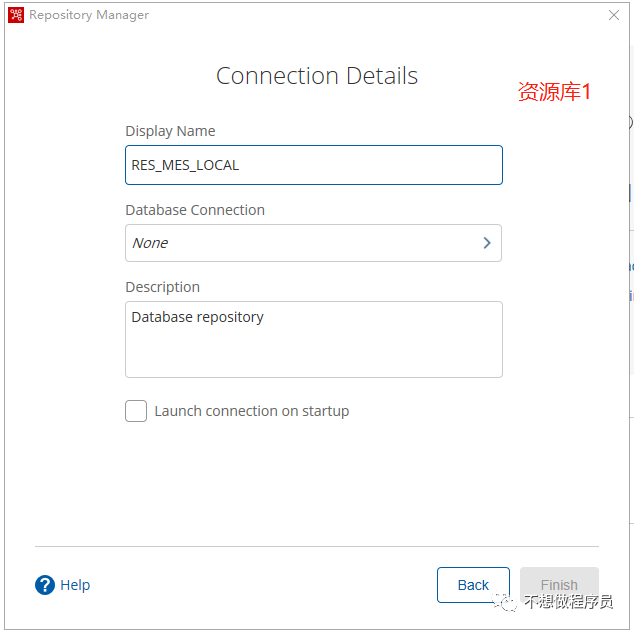The height and width of the screenshot is (630, 634).
Task: Click the blue Help question mark icon
Action: [45, 585]
